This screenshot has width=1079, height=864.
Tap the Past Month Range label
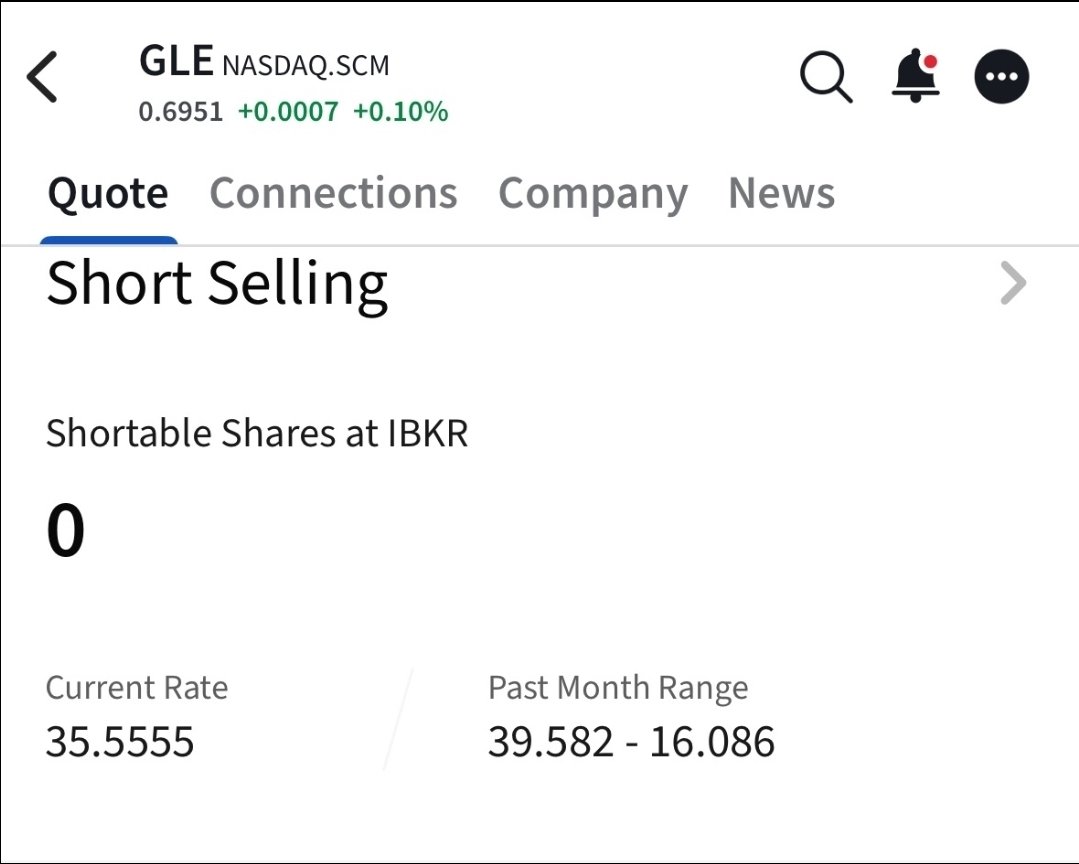618,688
